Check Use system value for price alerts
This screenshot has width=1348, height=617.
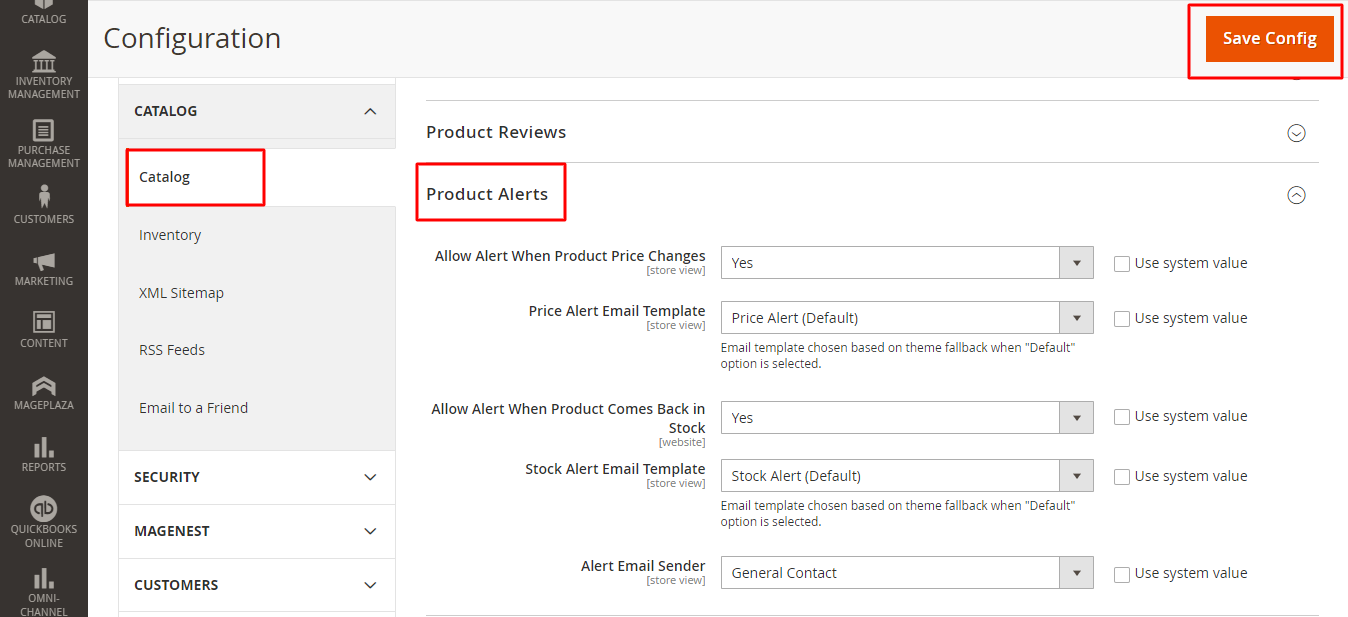1122,264
